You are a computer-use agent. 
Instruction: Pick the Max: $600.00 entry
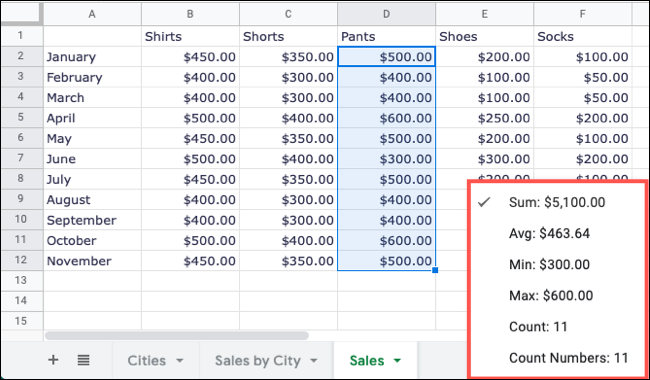[551, 295]
